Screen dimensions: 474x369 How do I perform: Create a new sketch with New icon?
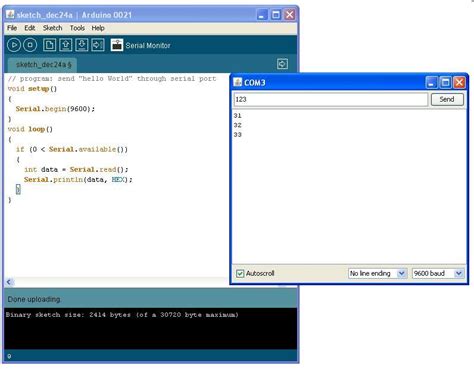click(x=49, y=45)
